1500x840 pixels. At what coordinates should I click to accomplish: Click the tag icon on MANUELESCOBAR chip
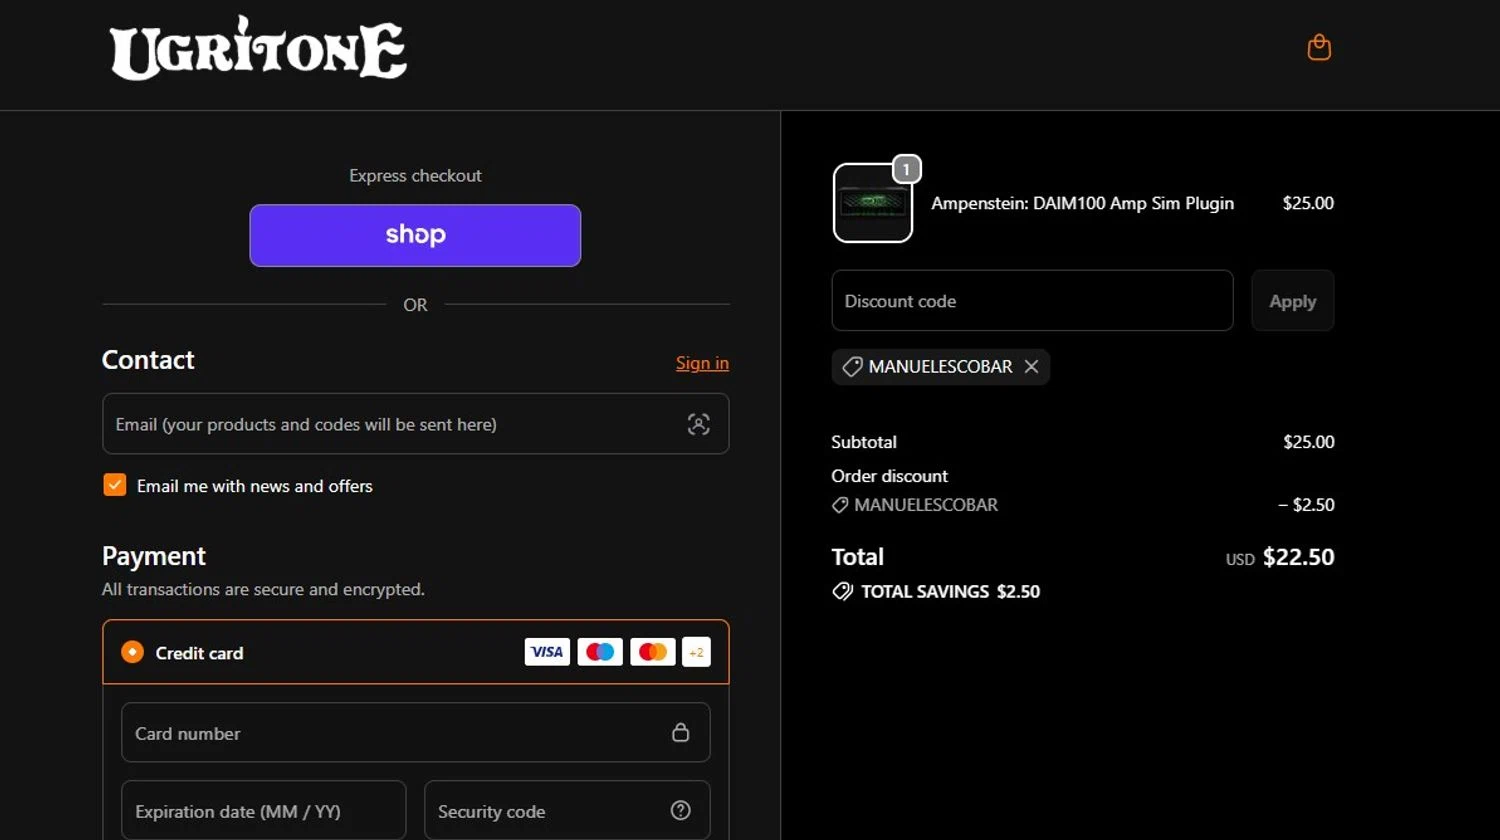pos(852,367)
